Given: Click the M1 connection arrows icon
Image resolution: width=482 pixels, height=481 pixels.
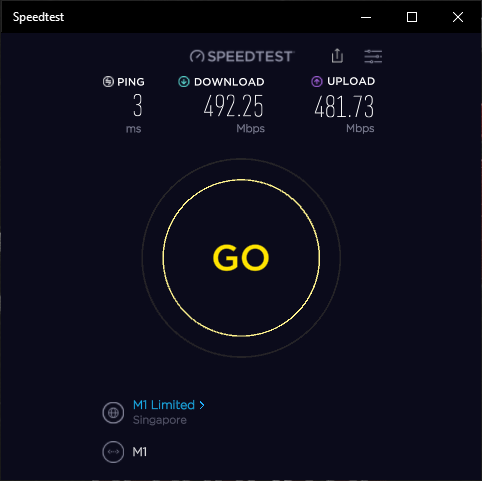Looking at the screenshot, I should (113, 452).
